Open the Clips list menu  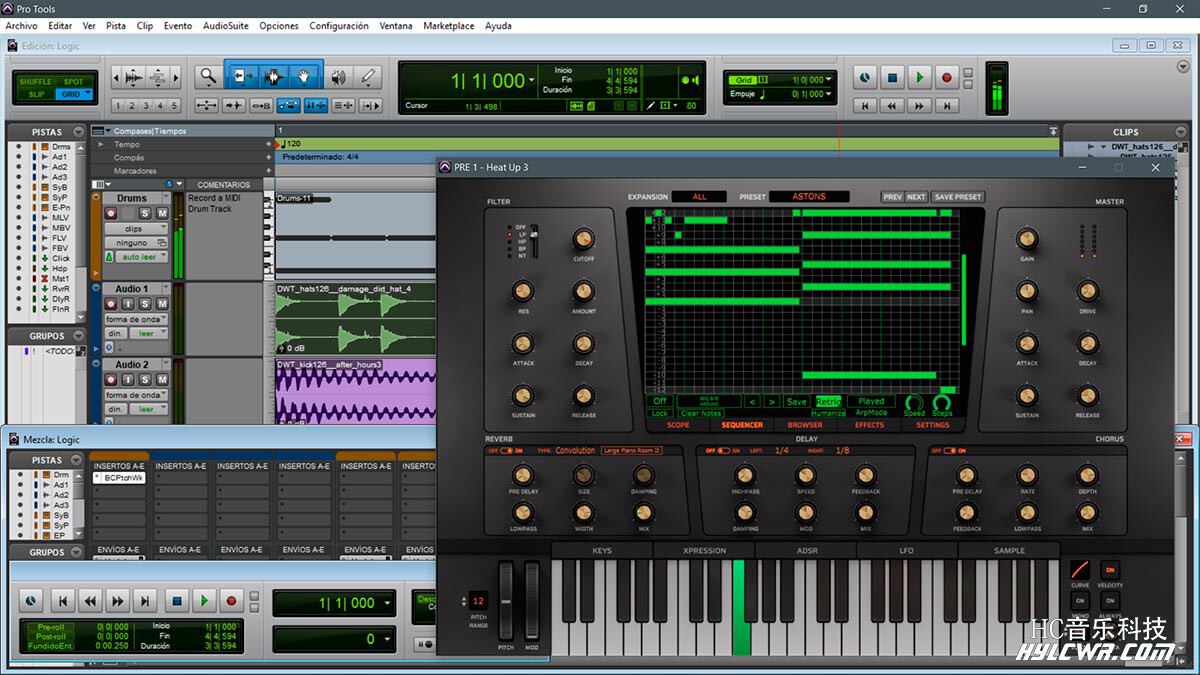(x=1182, y=131)
